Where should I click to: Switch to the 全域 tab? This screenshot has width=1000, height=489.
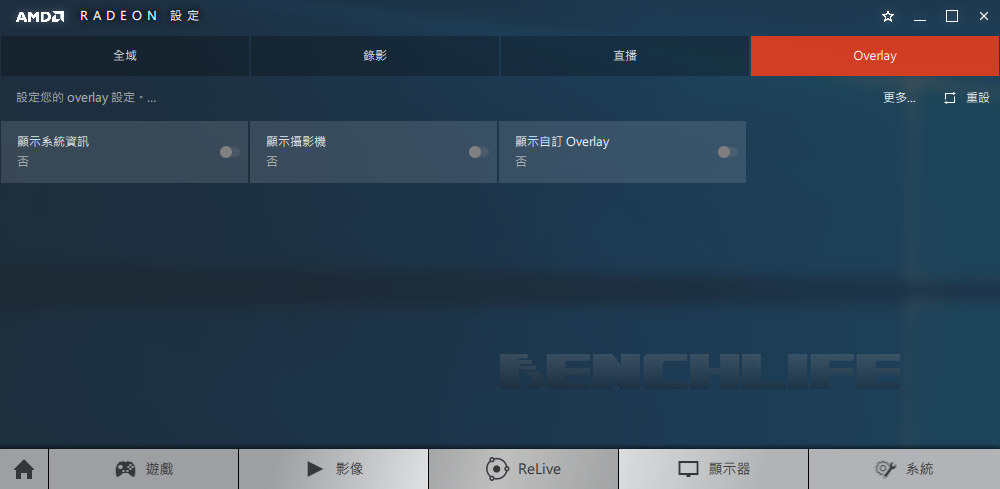coord(125,56)
